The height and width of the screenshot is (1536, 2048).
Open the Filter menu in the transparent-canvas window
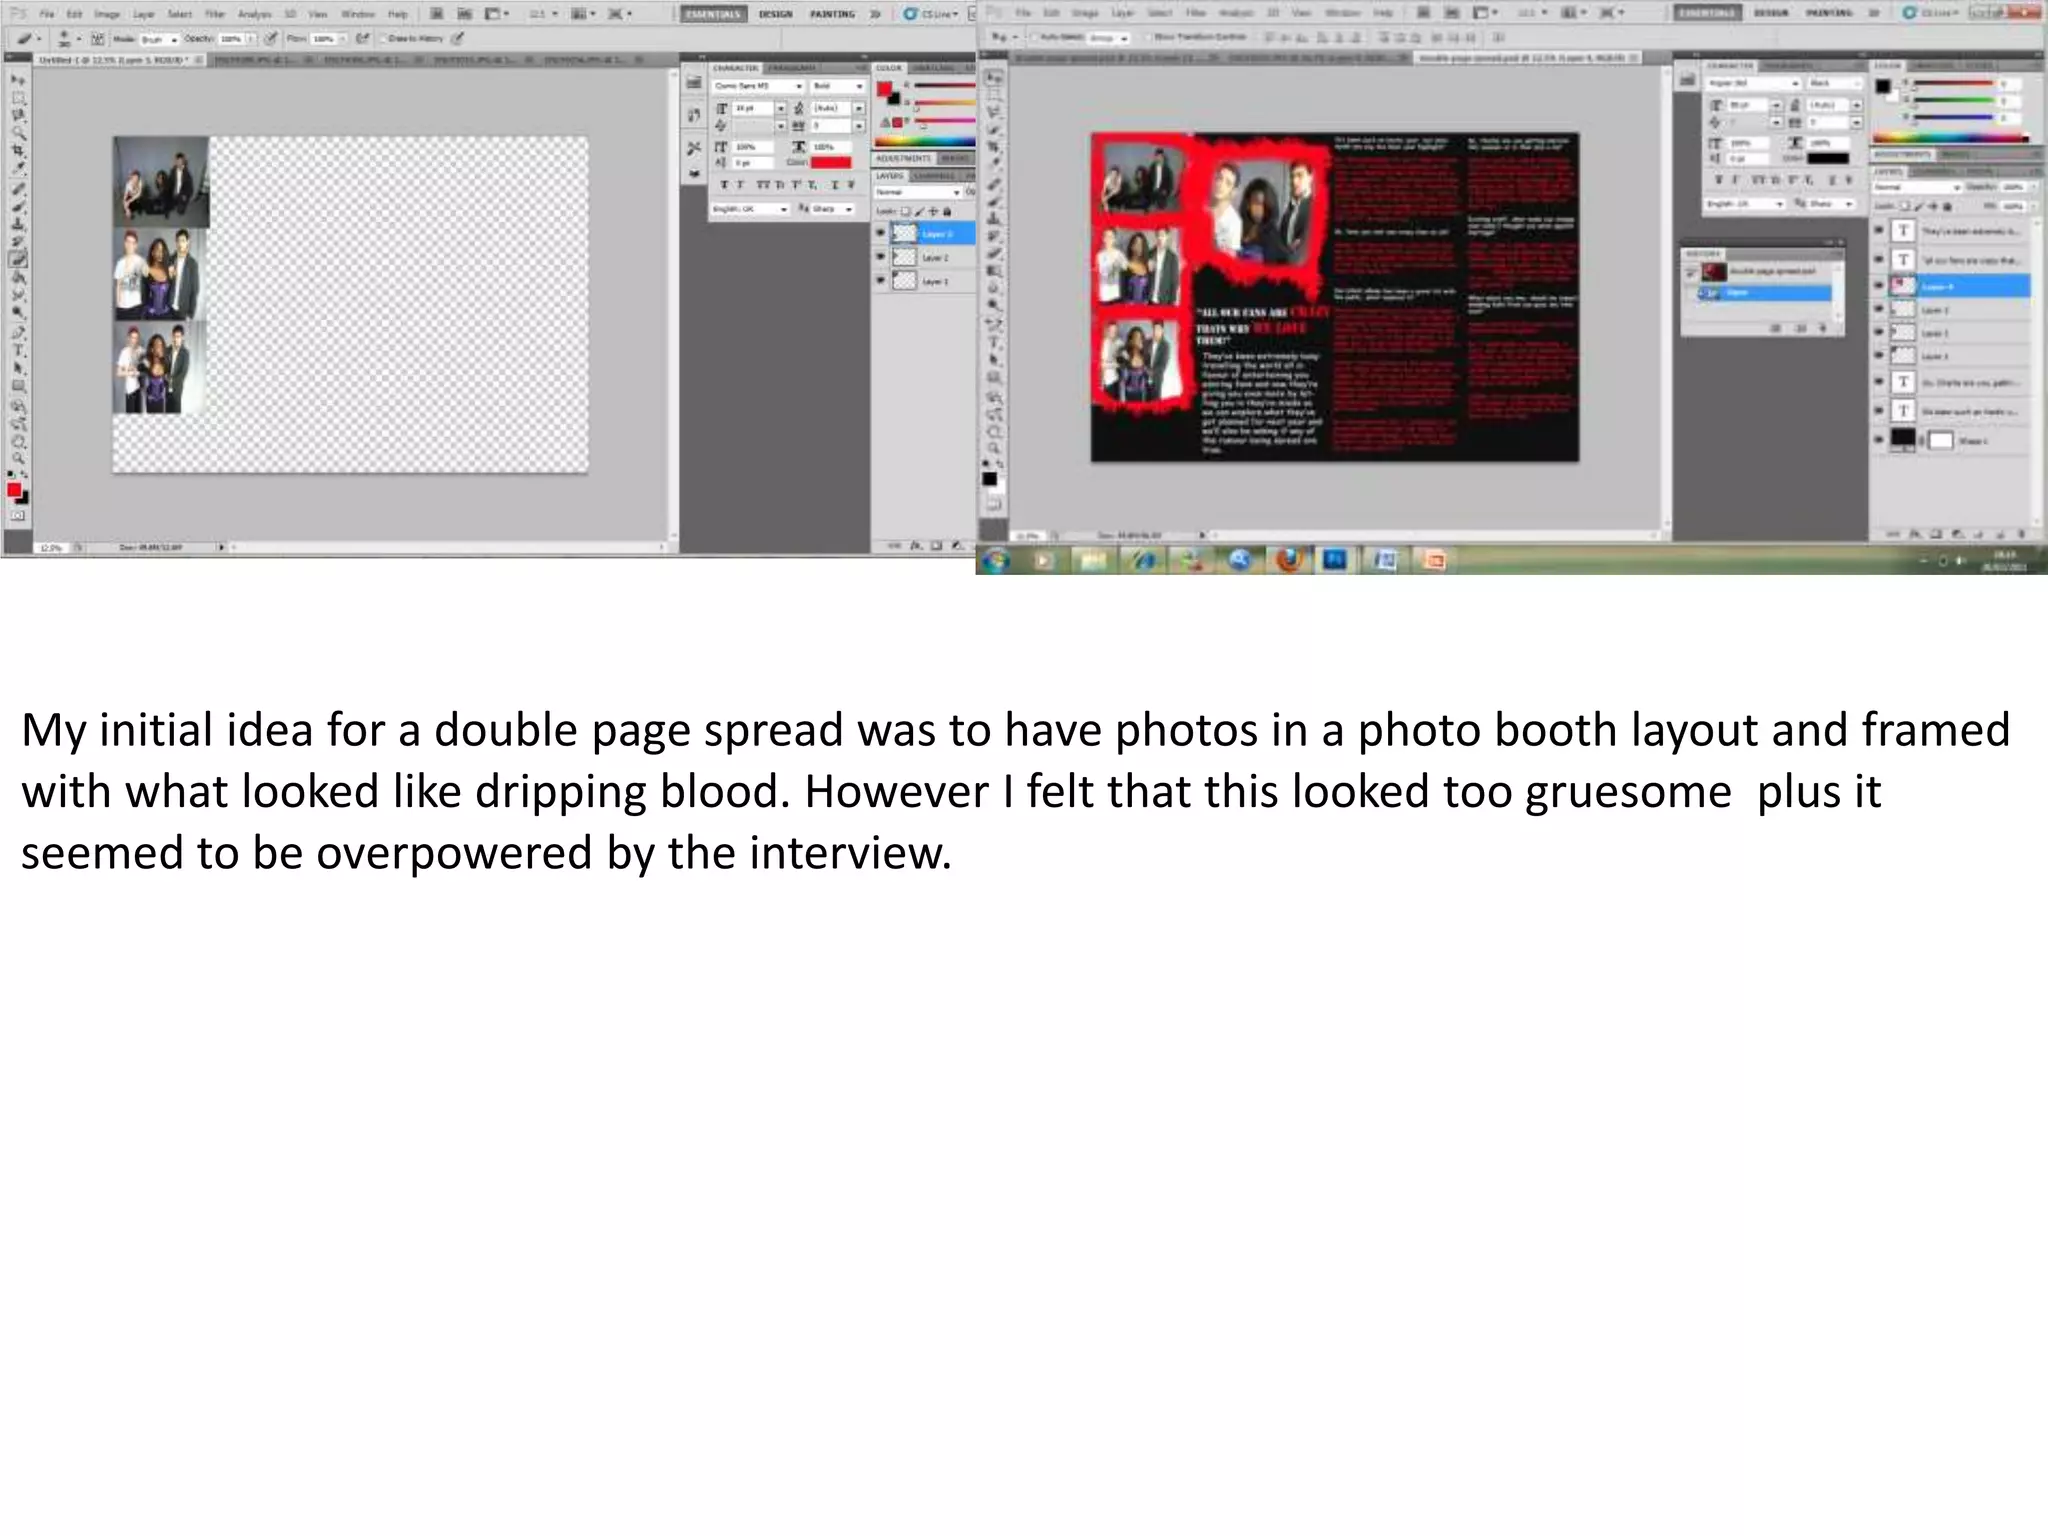pyautogui.click(x=215, y=14)
